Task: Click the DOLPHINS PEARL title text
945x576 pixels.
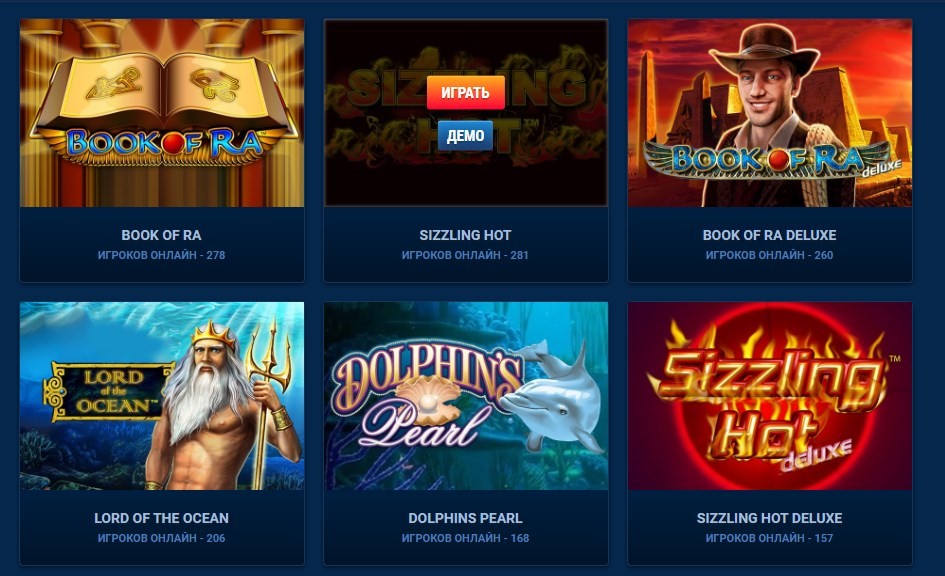Action: click(x=465, y=518)
